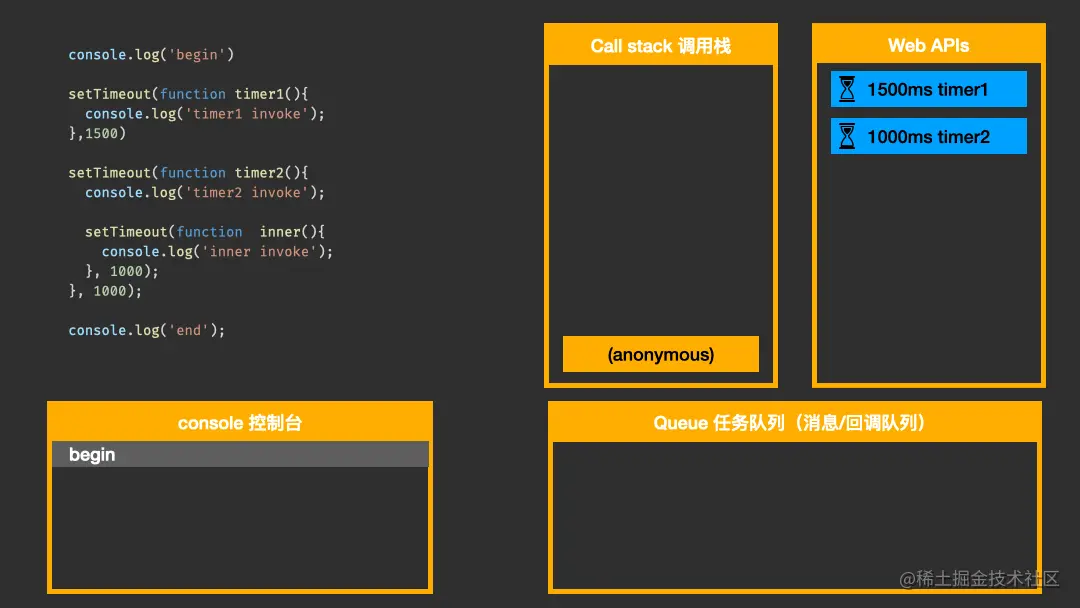Click the (anonymous) frame in the call stack
The image size is (1080, 608).
click(660, 353)
